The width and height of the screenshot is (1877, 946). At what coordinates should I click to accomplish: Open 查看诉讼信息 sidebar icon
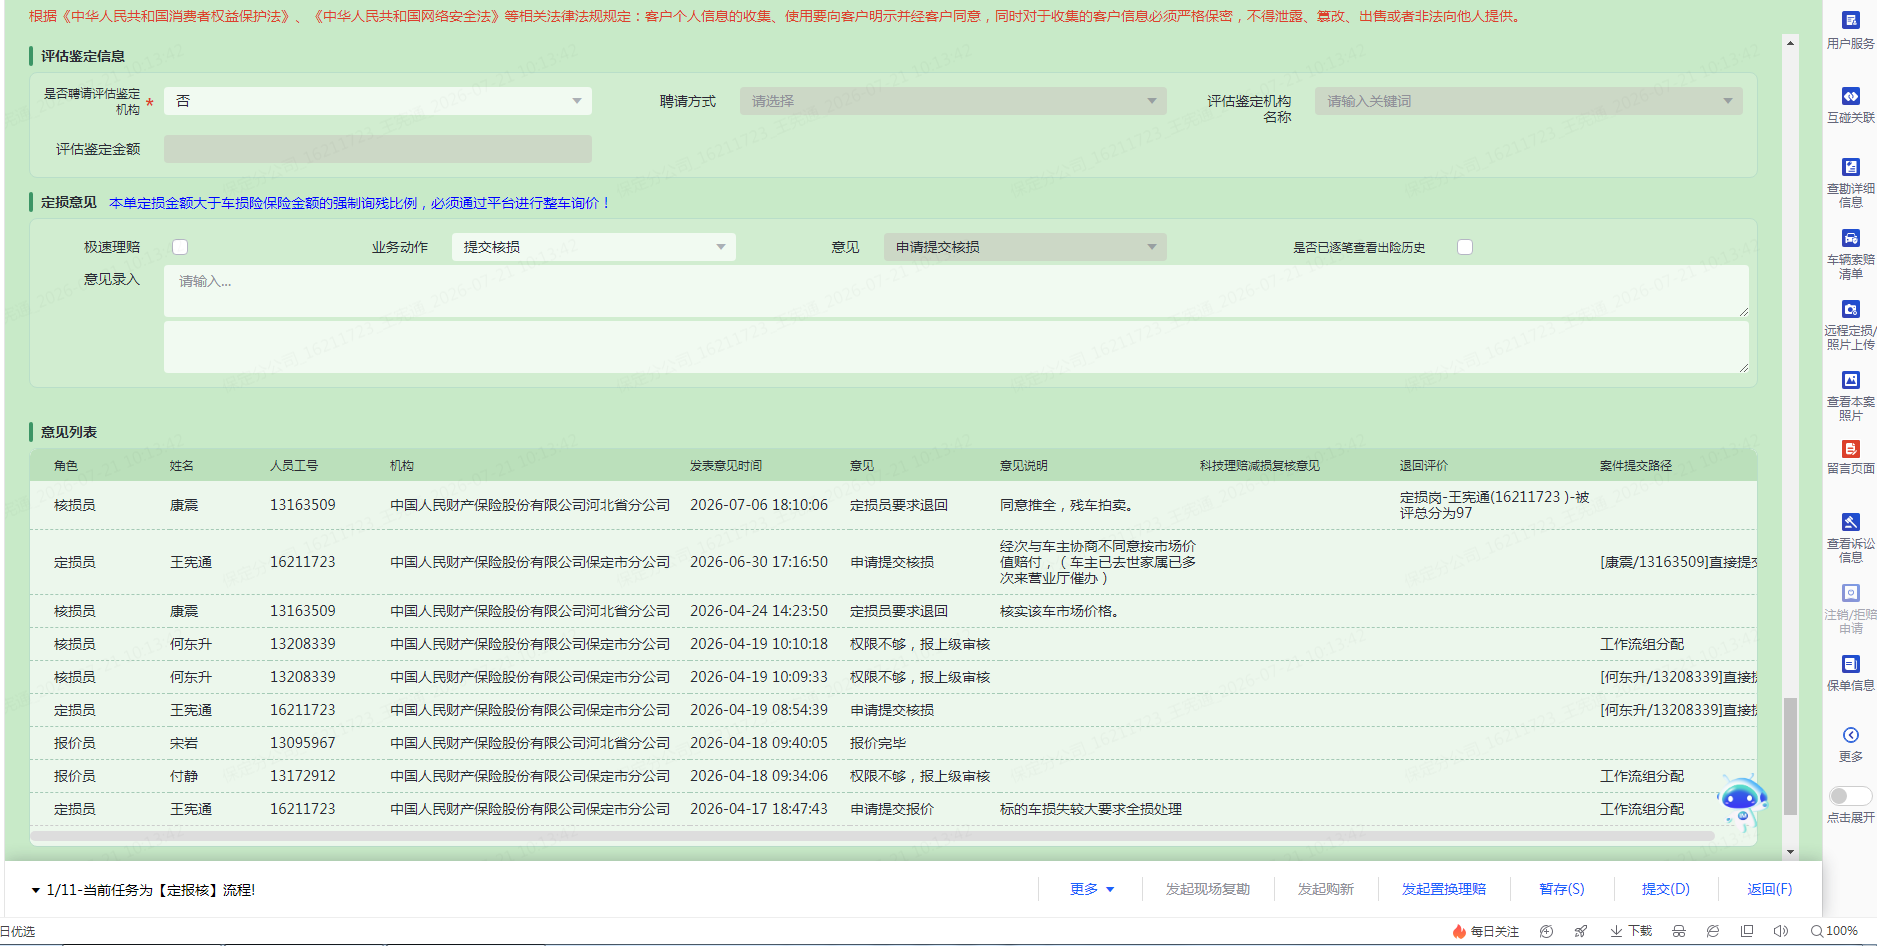coord(1850,522)
